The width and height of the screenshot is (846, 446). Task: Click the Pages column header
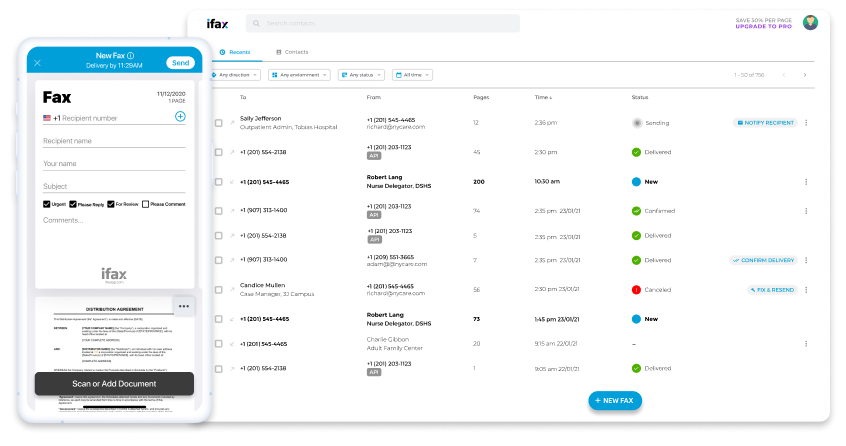481,97
